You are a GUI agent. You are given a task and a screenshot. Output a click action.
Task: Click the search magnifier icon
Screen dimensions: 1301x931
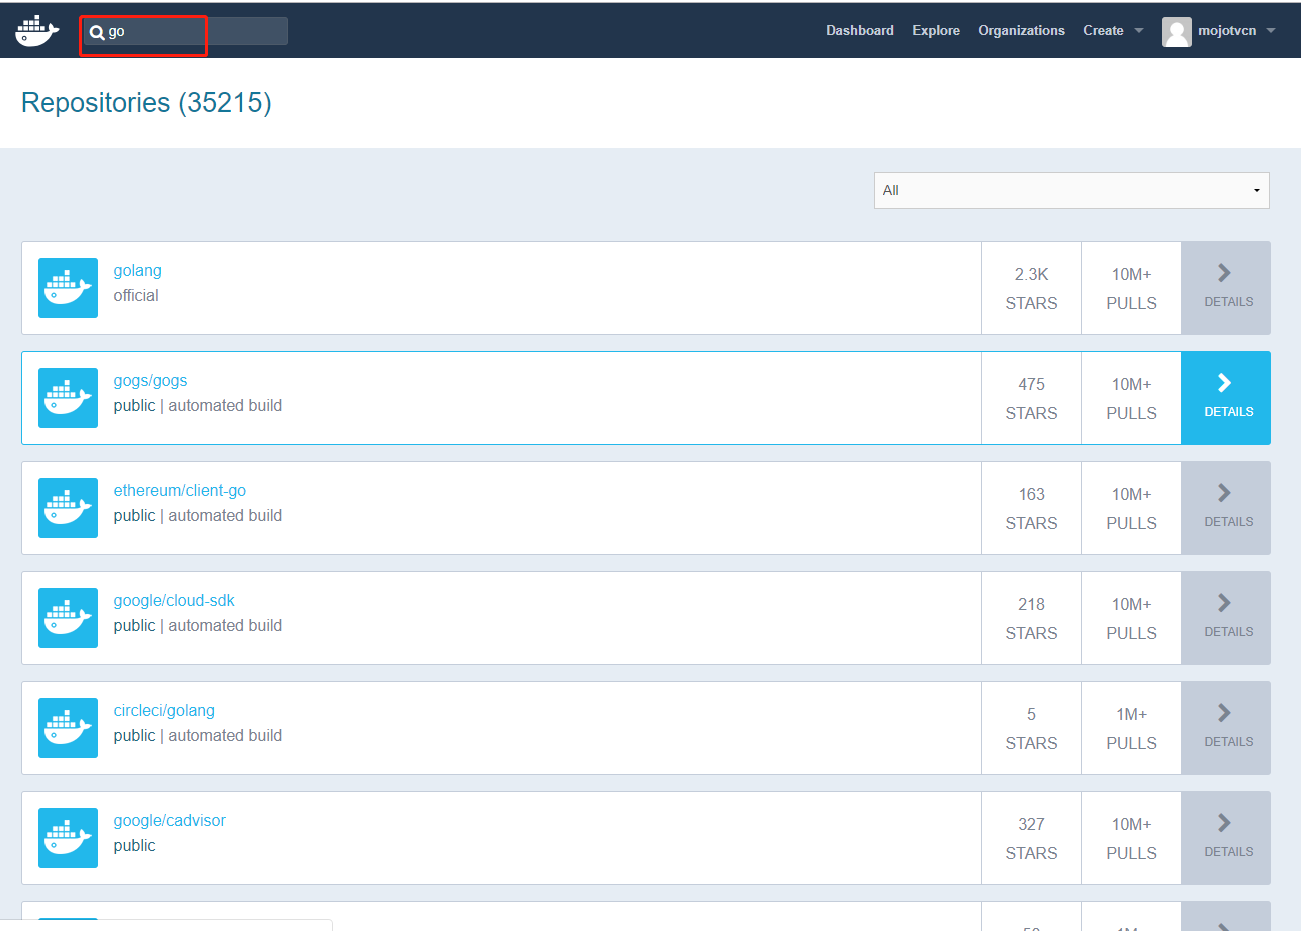[x=97, y=32]
